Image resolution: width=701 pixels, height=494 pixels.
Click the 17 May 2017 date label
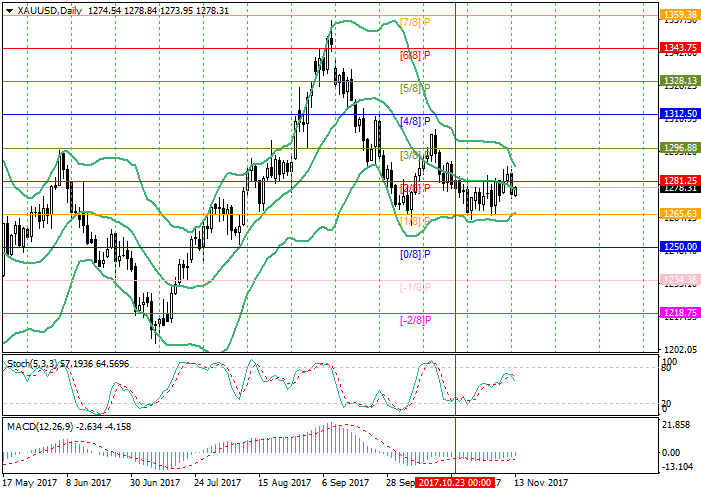[x=30, y=483]
